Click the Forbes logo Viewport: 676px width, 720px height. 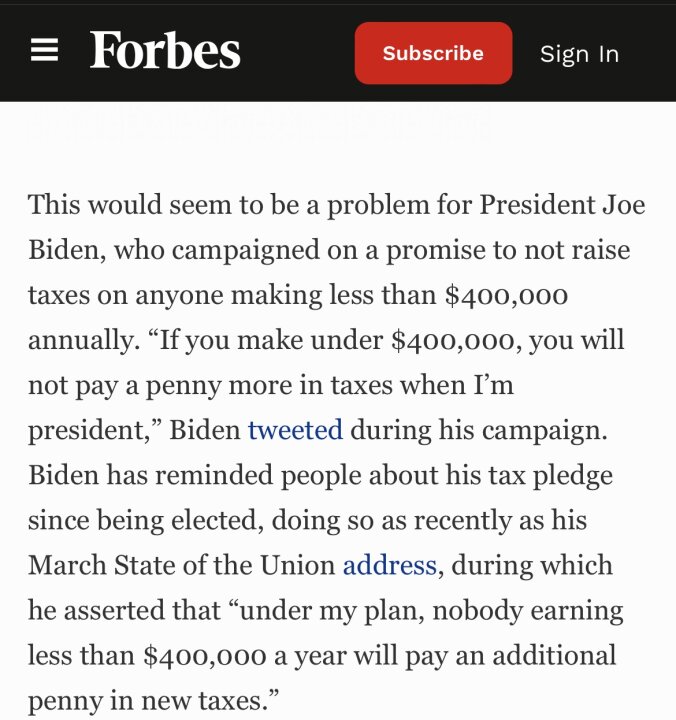165,51
